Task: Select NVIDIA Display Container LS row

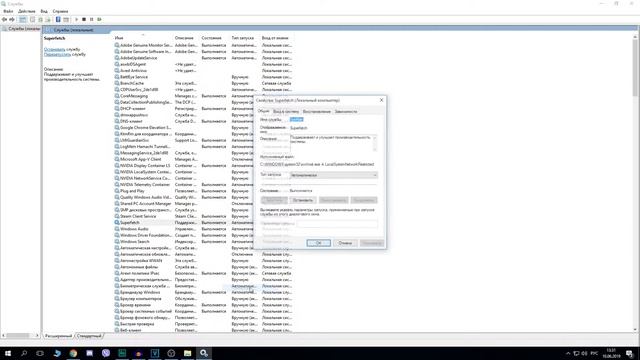Action: coord(203,165)
